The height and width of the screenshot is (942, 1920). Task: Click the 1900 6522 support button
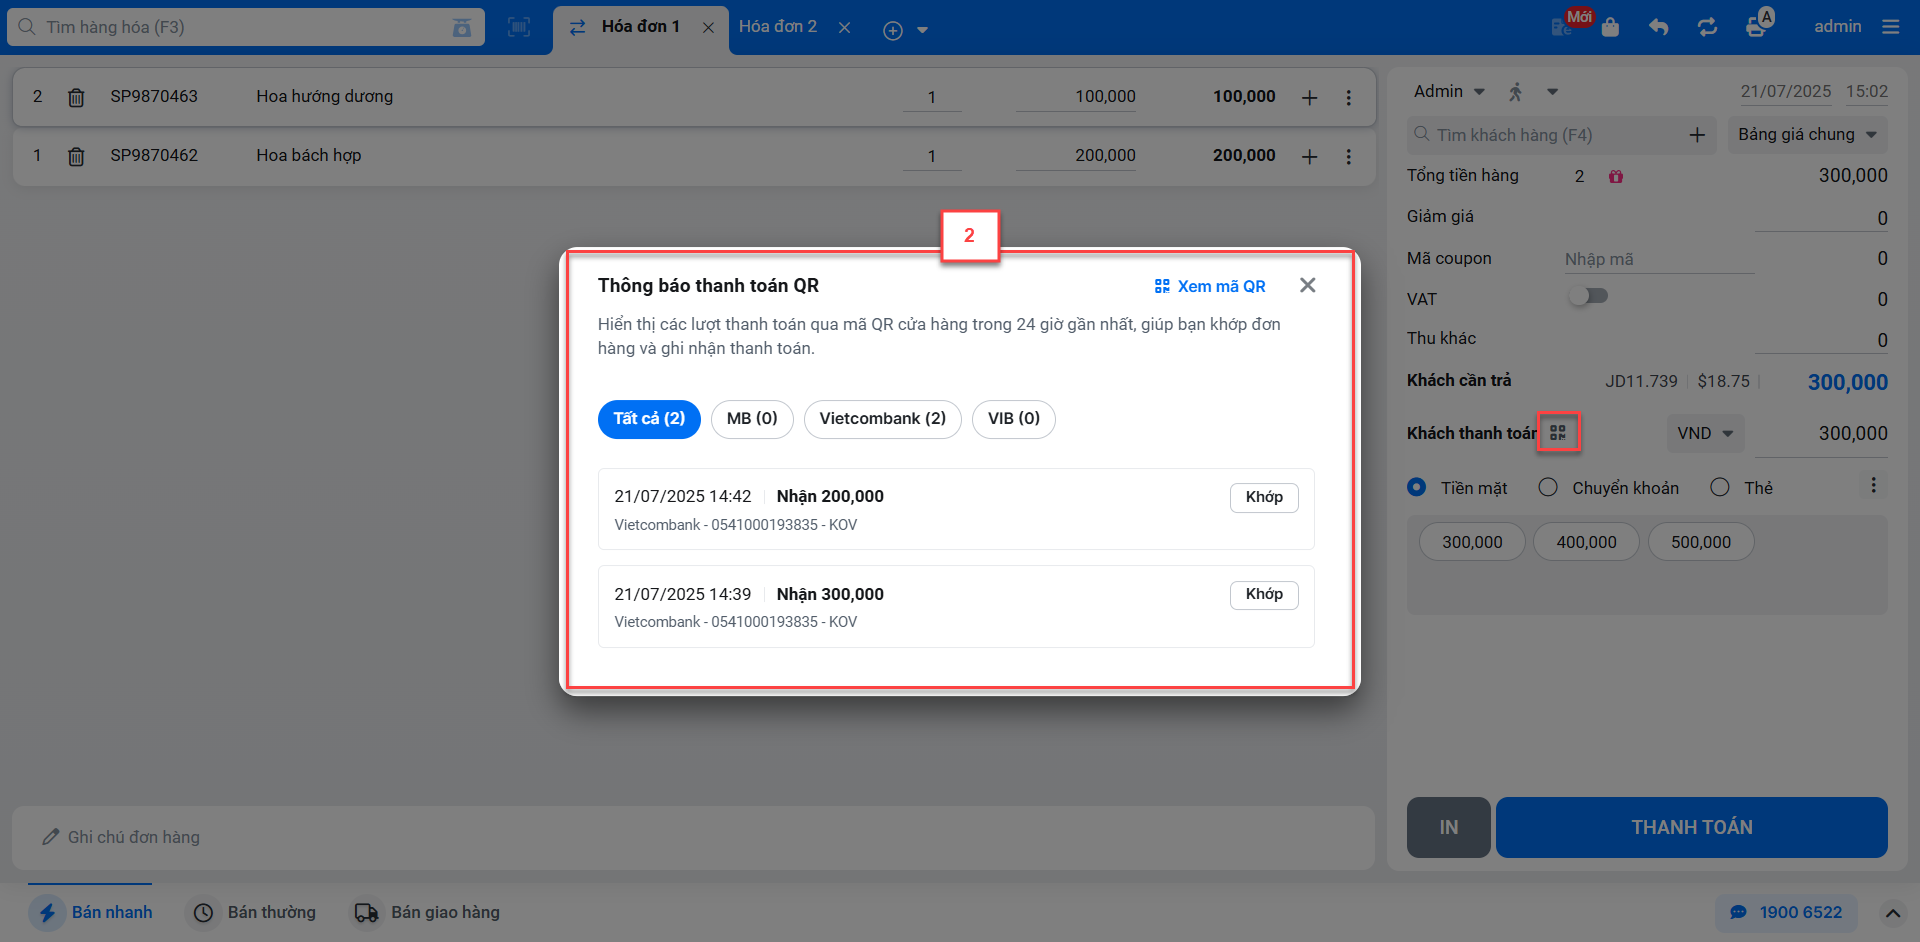(x=1786, y=913)
